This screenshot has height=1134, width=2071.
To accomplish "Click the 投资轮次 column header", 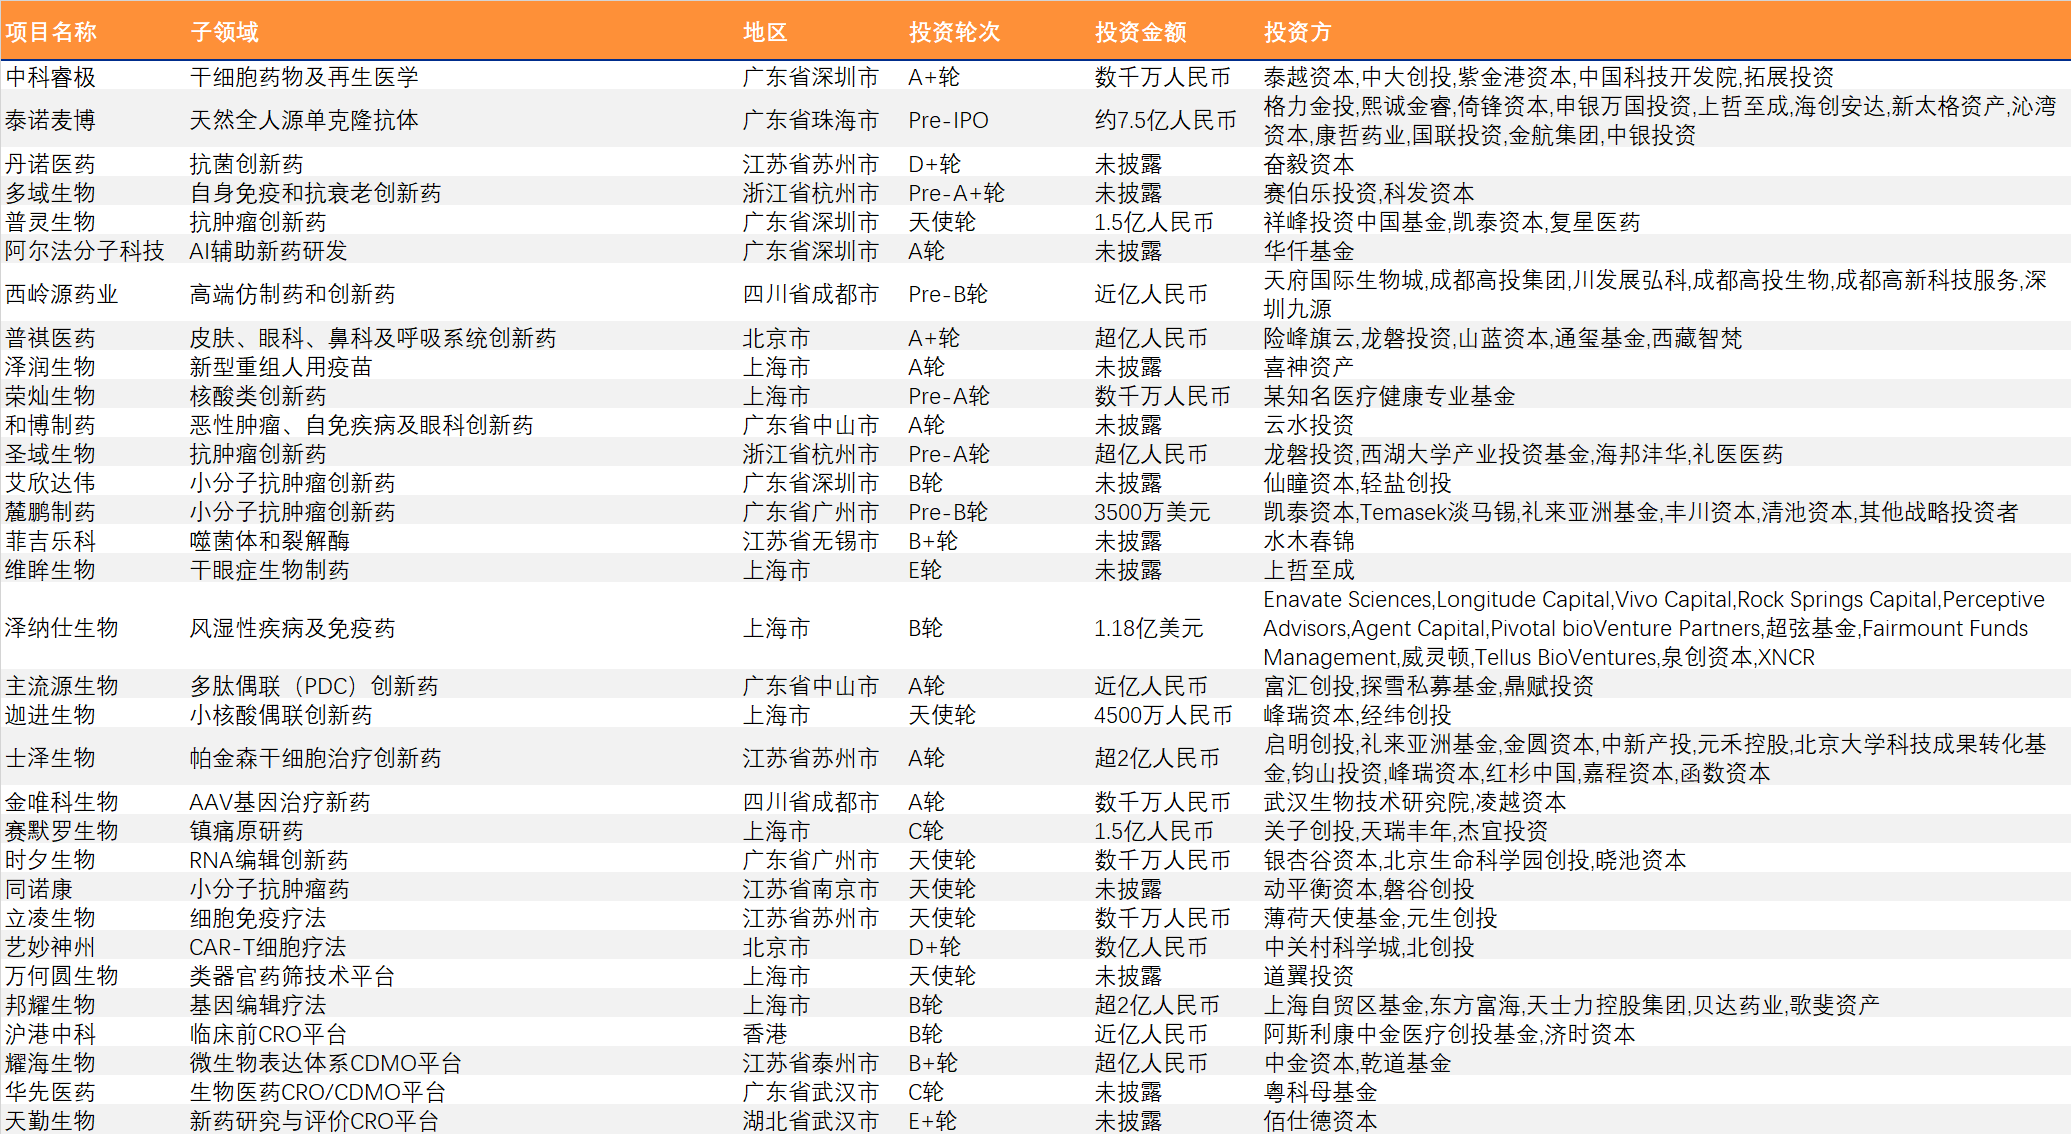I will click(x=954, y=32).
